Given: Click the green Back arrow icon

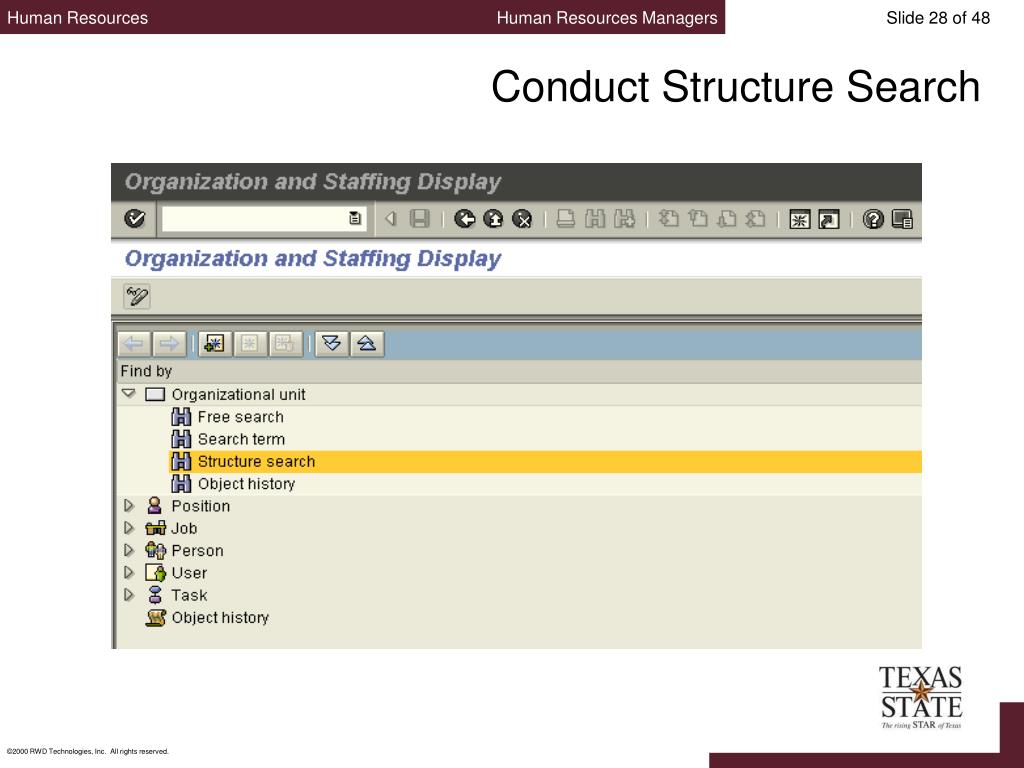Looking at the screenshot, I should [x=464, y=219].
